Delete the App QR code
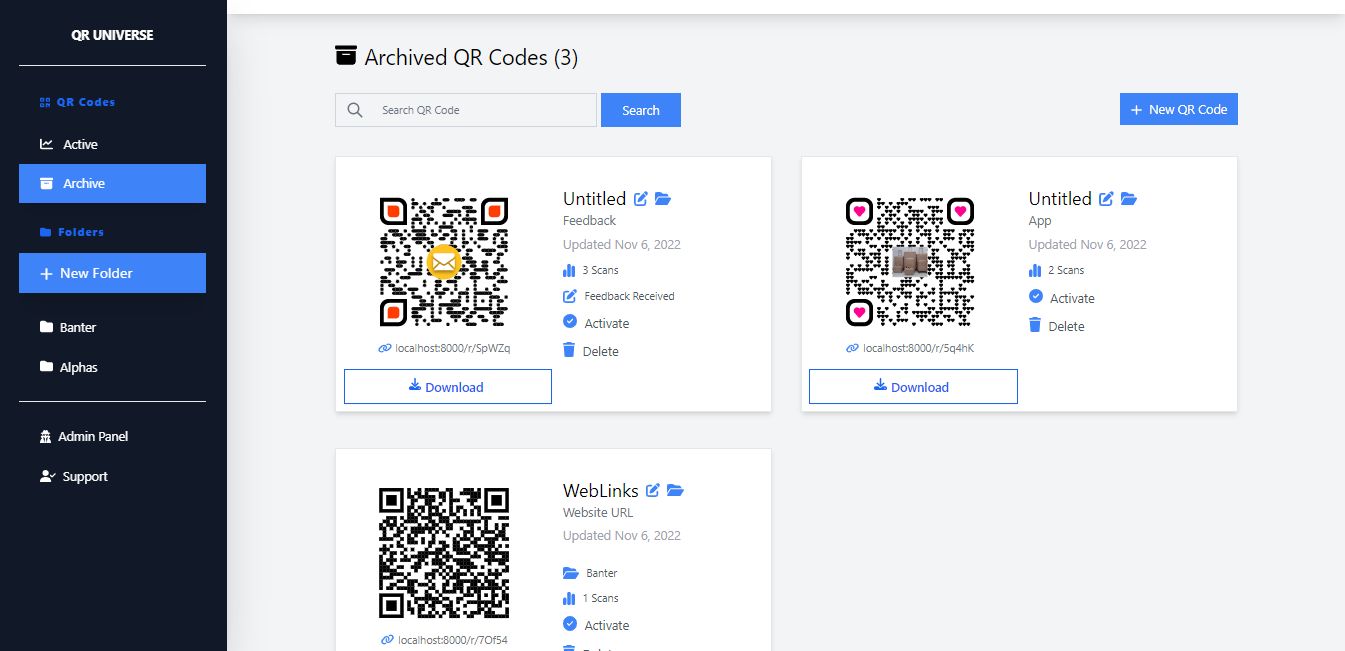Image resolution: width=1345 pixels, height=651 pixels. pyautogui.click(x=1057, y=326)
